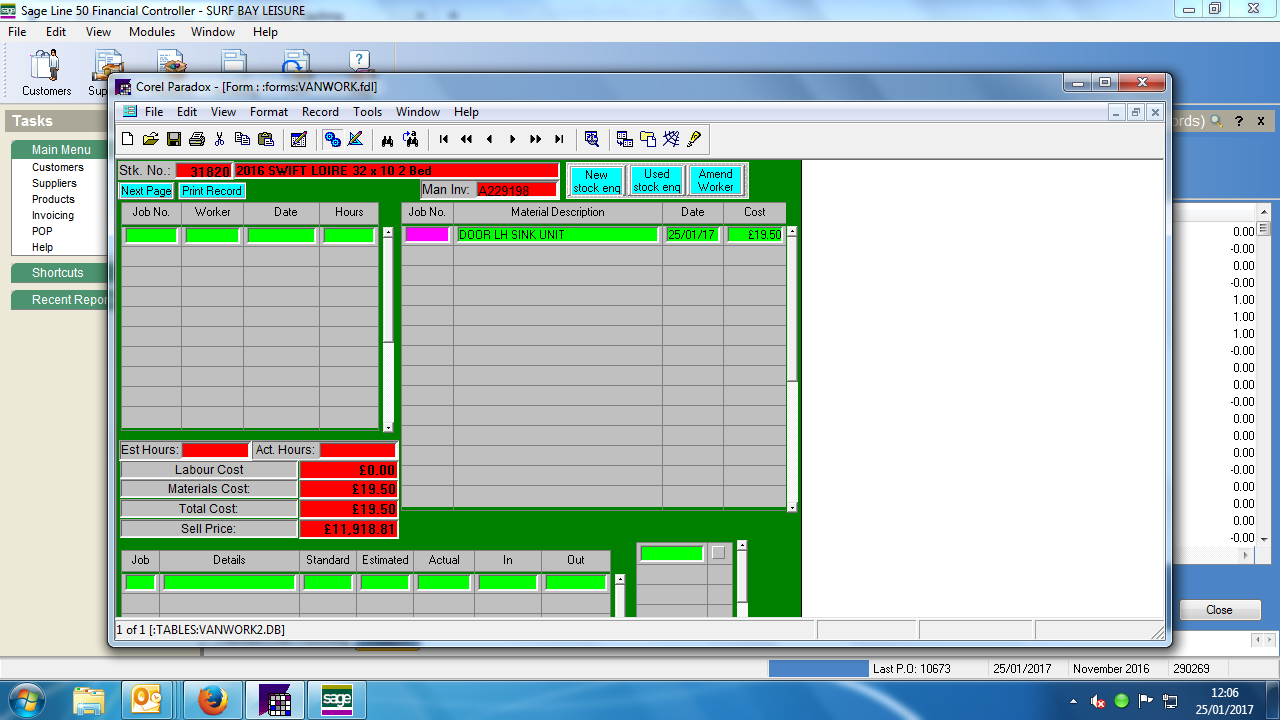
Task: Click the binoculars Locate Field Value icon
Action: [387, 139]
